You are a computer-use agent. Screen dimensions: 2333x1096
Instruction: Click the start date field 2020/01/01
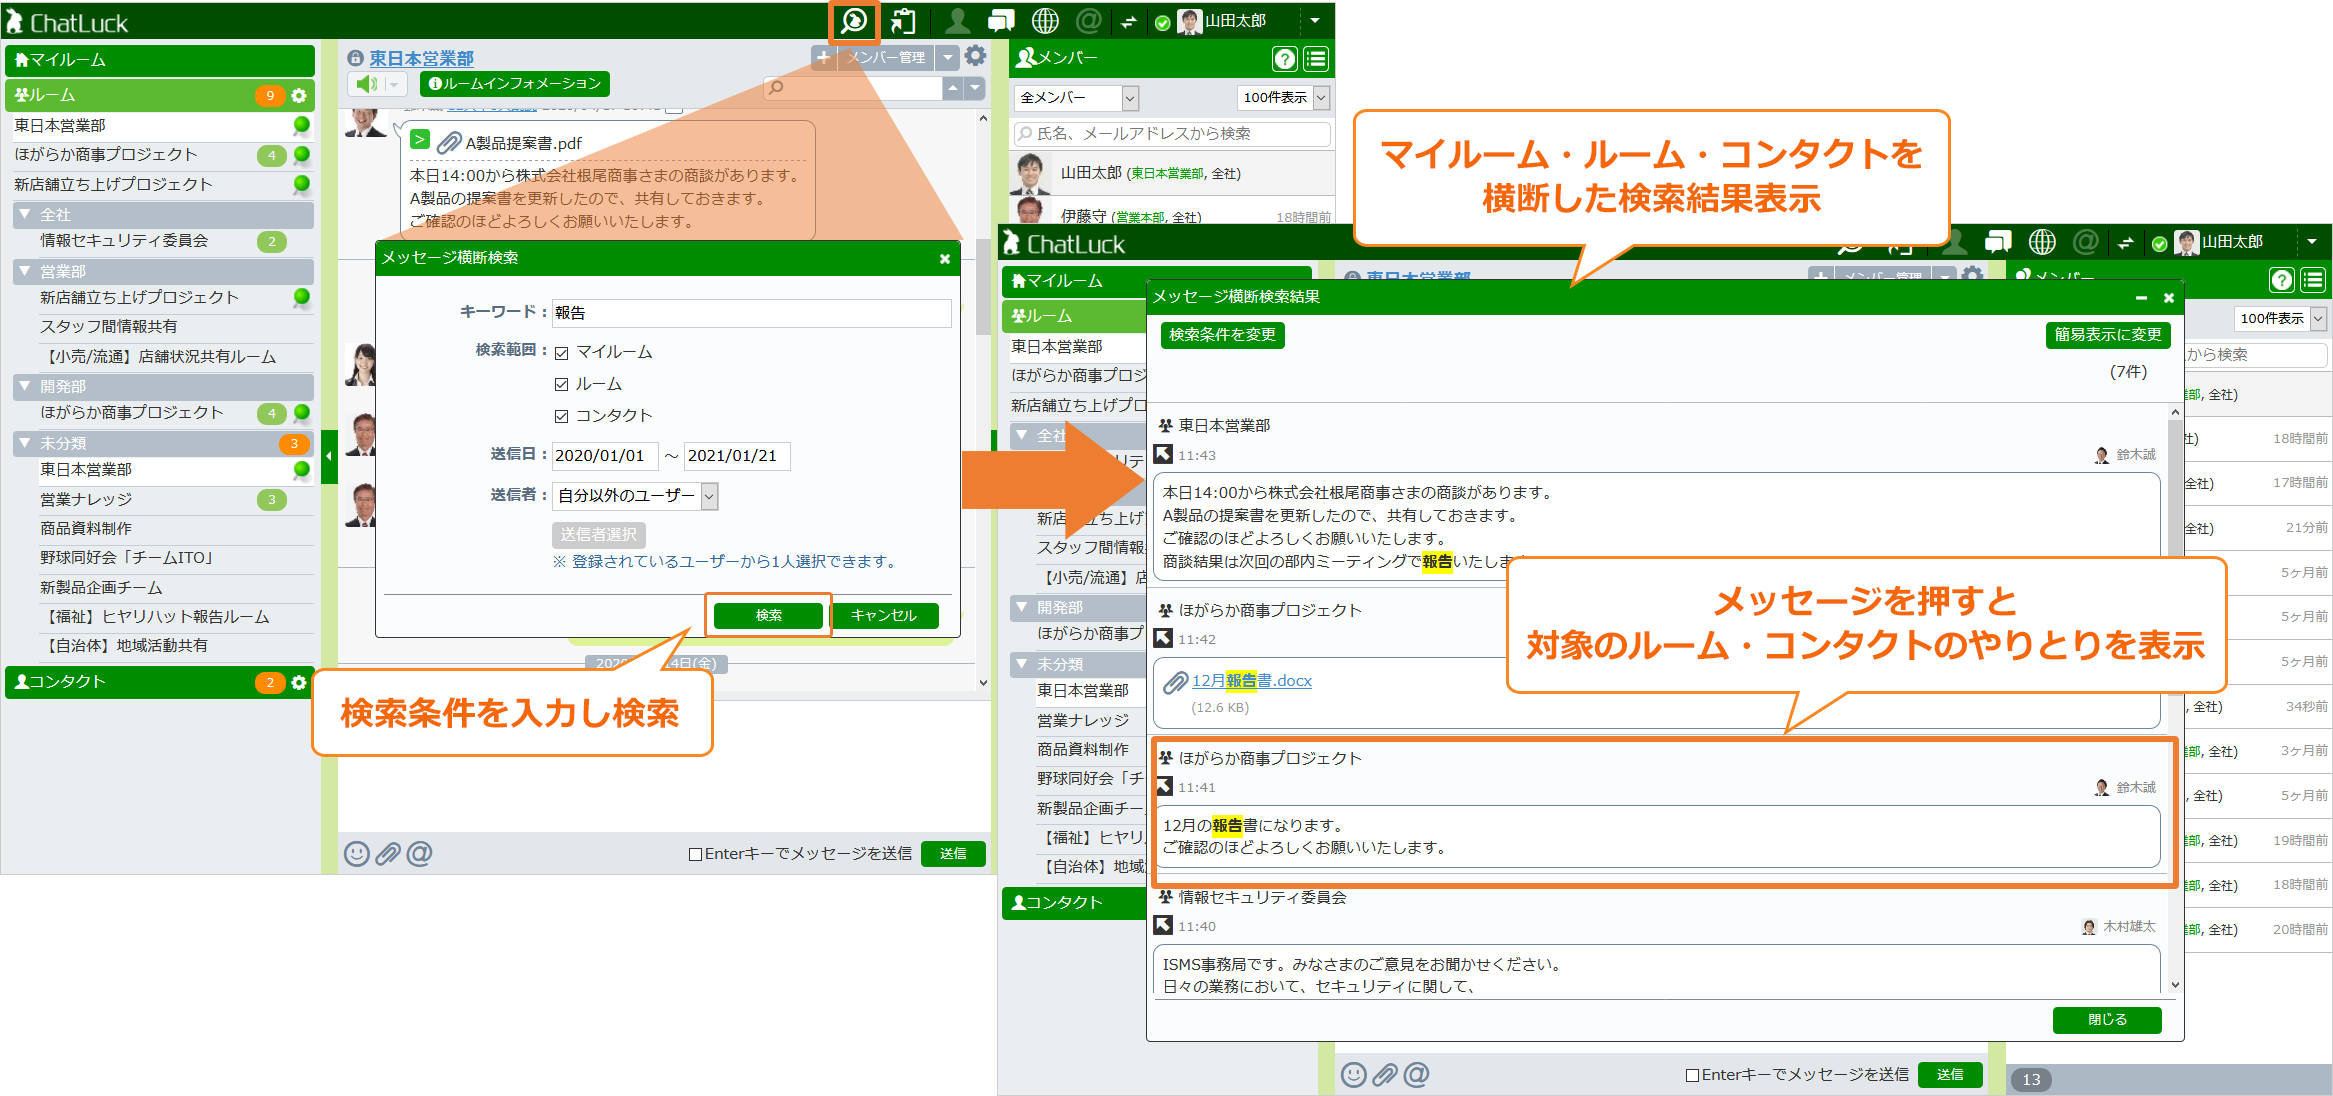[604, 456]
